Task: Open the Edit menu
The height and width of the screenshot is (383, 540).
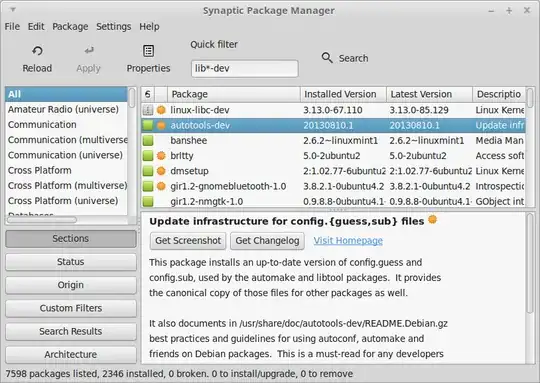Action: [x=36, y=27]
